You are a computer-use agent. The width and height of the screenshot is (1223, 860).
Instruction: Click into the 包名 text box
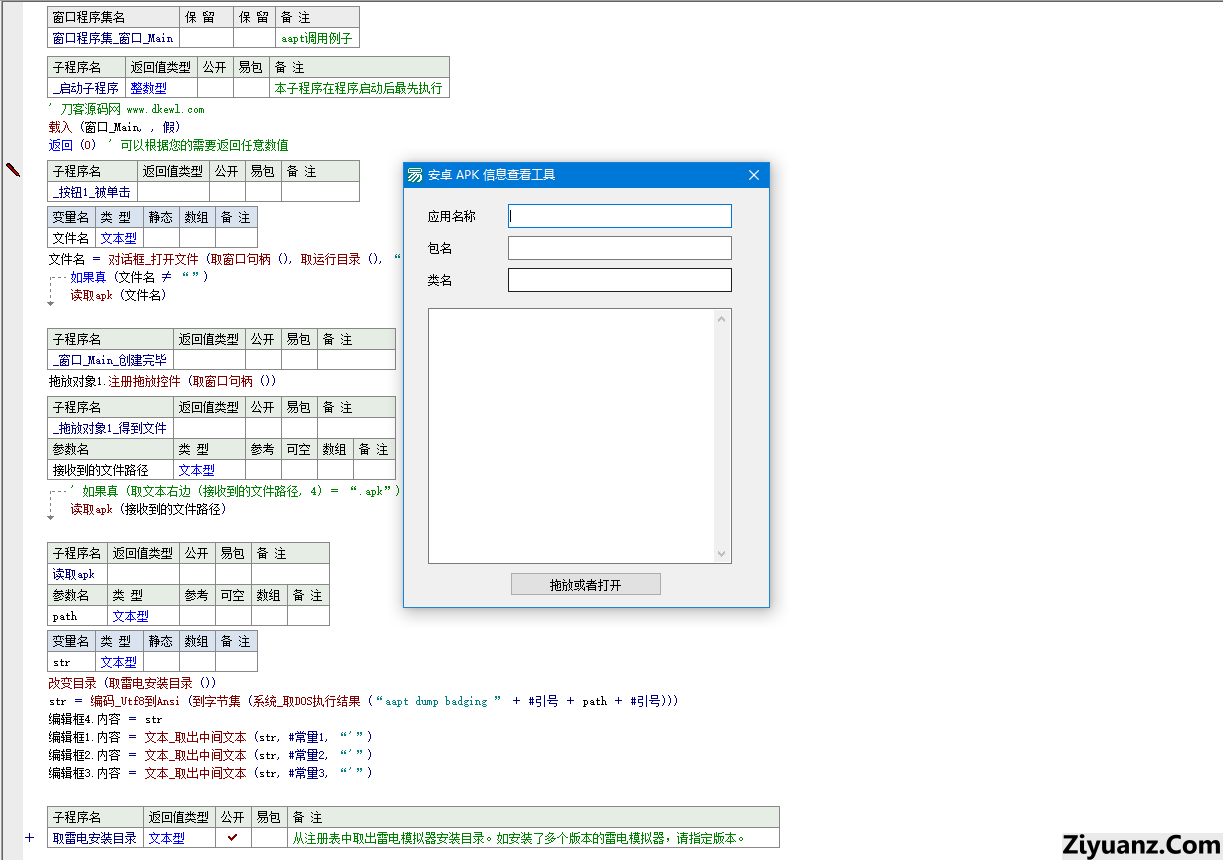click(x=619, y=248)
